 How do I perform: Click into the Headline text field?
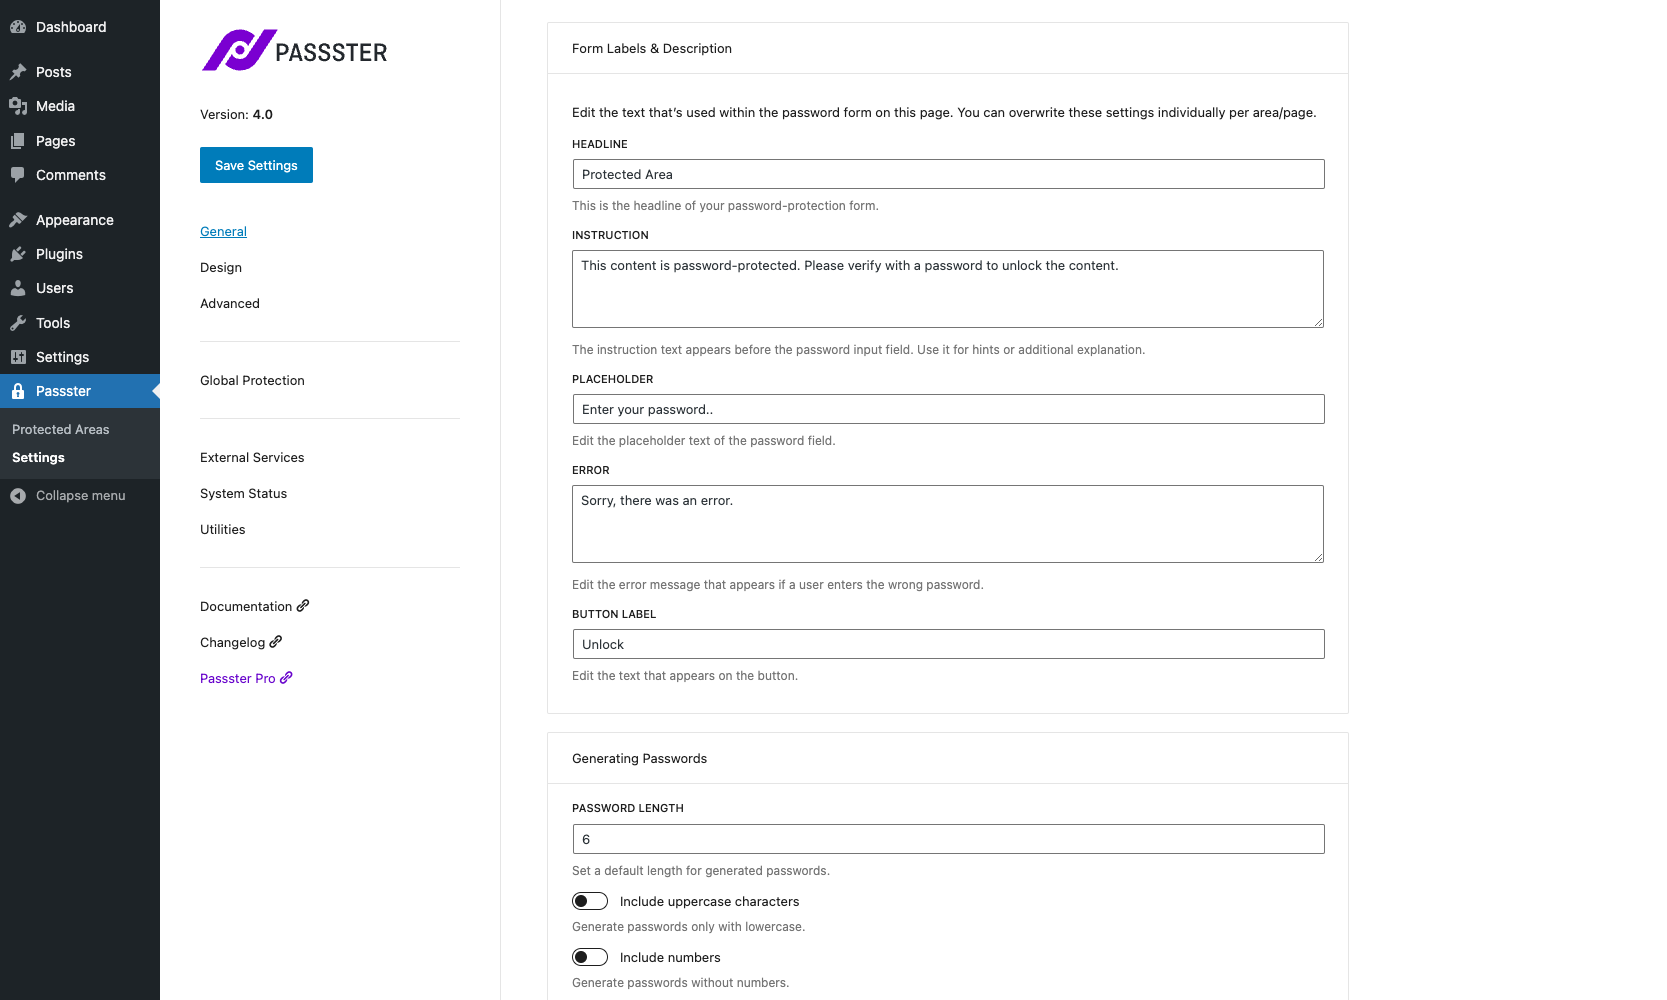pos(948,174)
